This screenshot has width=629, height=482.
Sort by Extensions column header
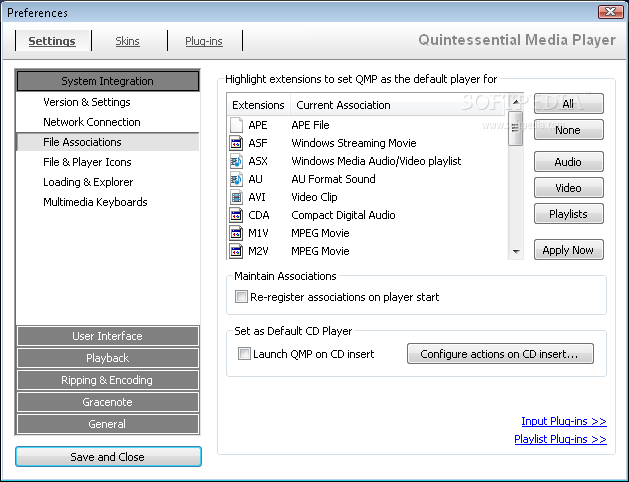258,105
